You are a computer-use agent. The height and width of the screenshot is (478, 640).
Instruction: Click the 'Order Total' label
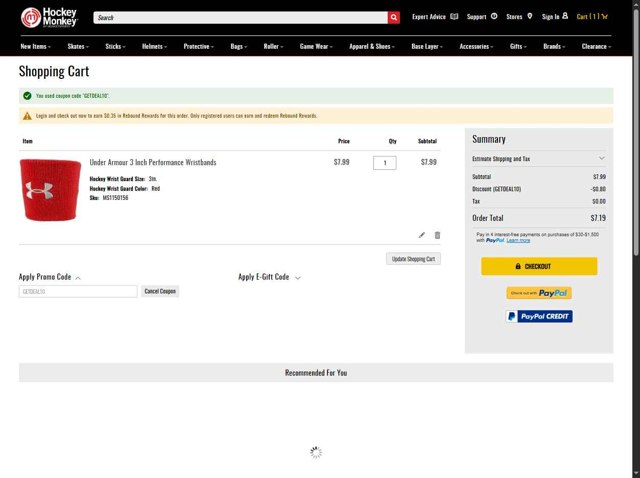click(488, 218)
